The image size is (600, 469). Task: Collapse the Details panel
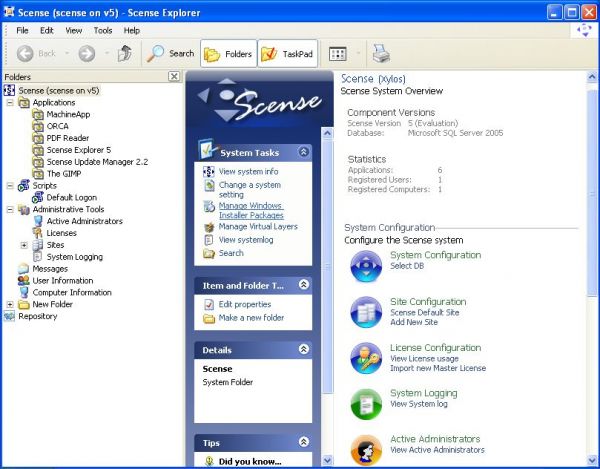(x=303, y=349)
